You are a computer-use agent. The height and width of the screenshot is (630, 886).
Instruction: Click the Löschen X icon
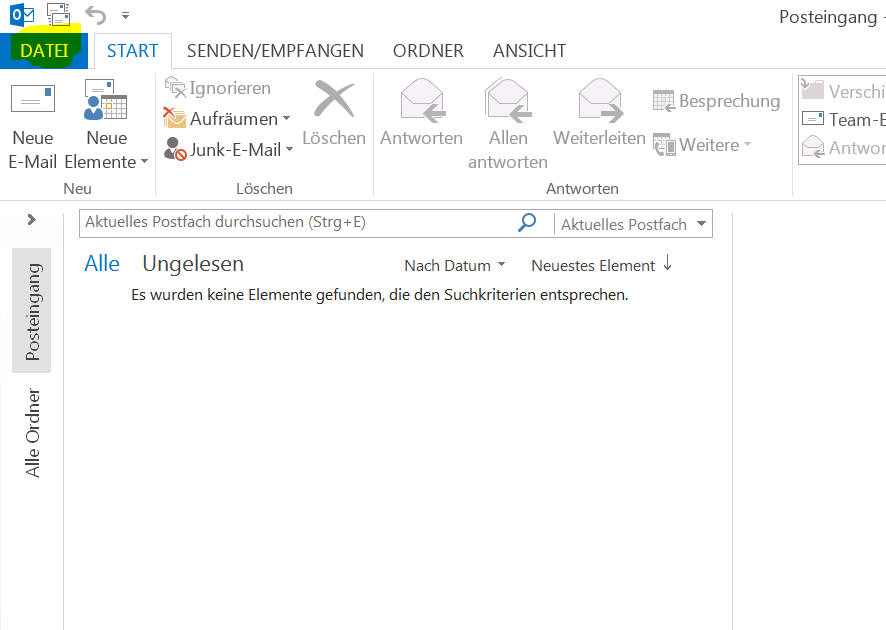pos(334,101)
